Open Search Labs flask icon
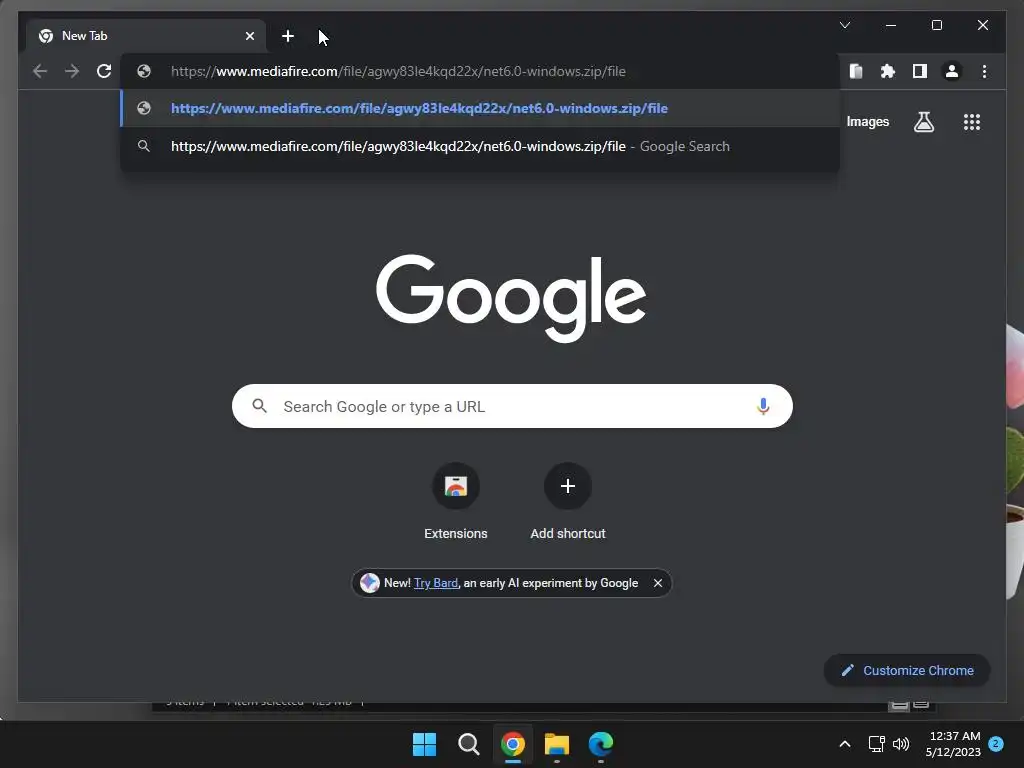The image size is (1024, 768). (x=923, y=122)
